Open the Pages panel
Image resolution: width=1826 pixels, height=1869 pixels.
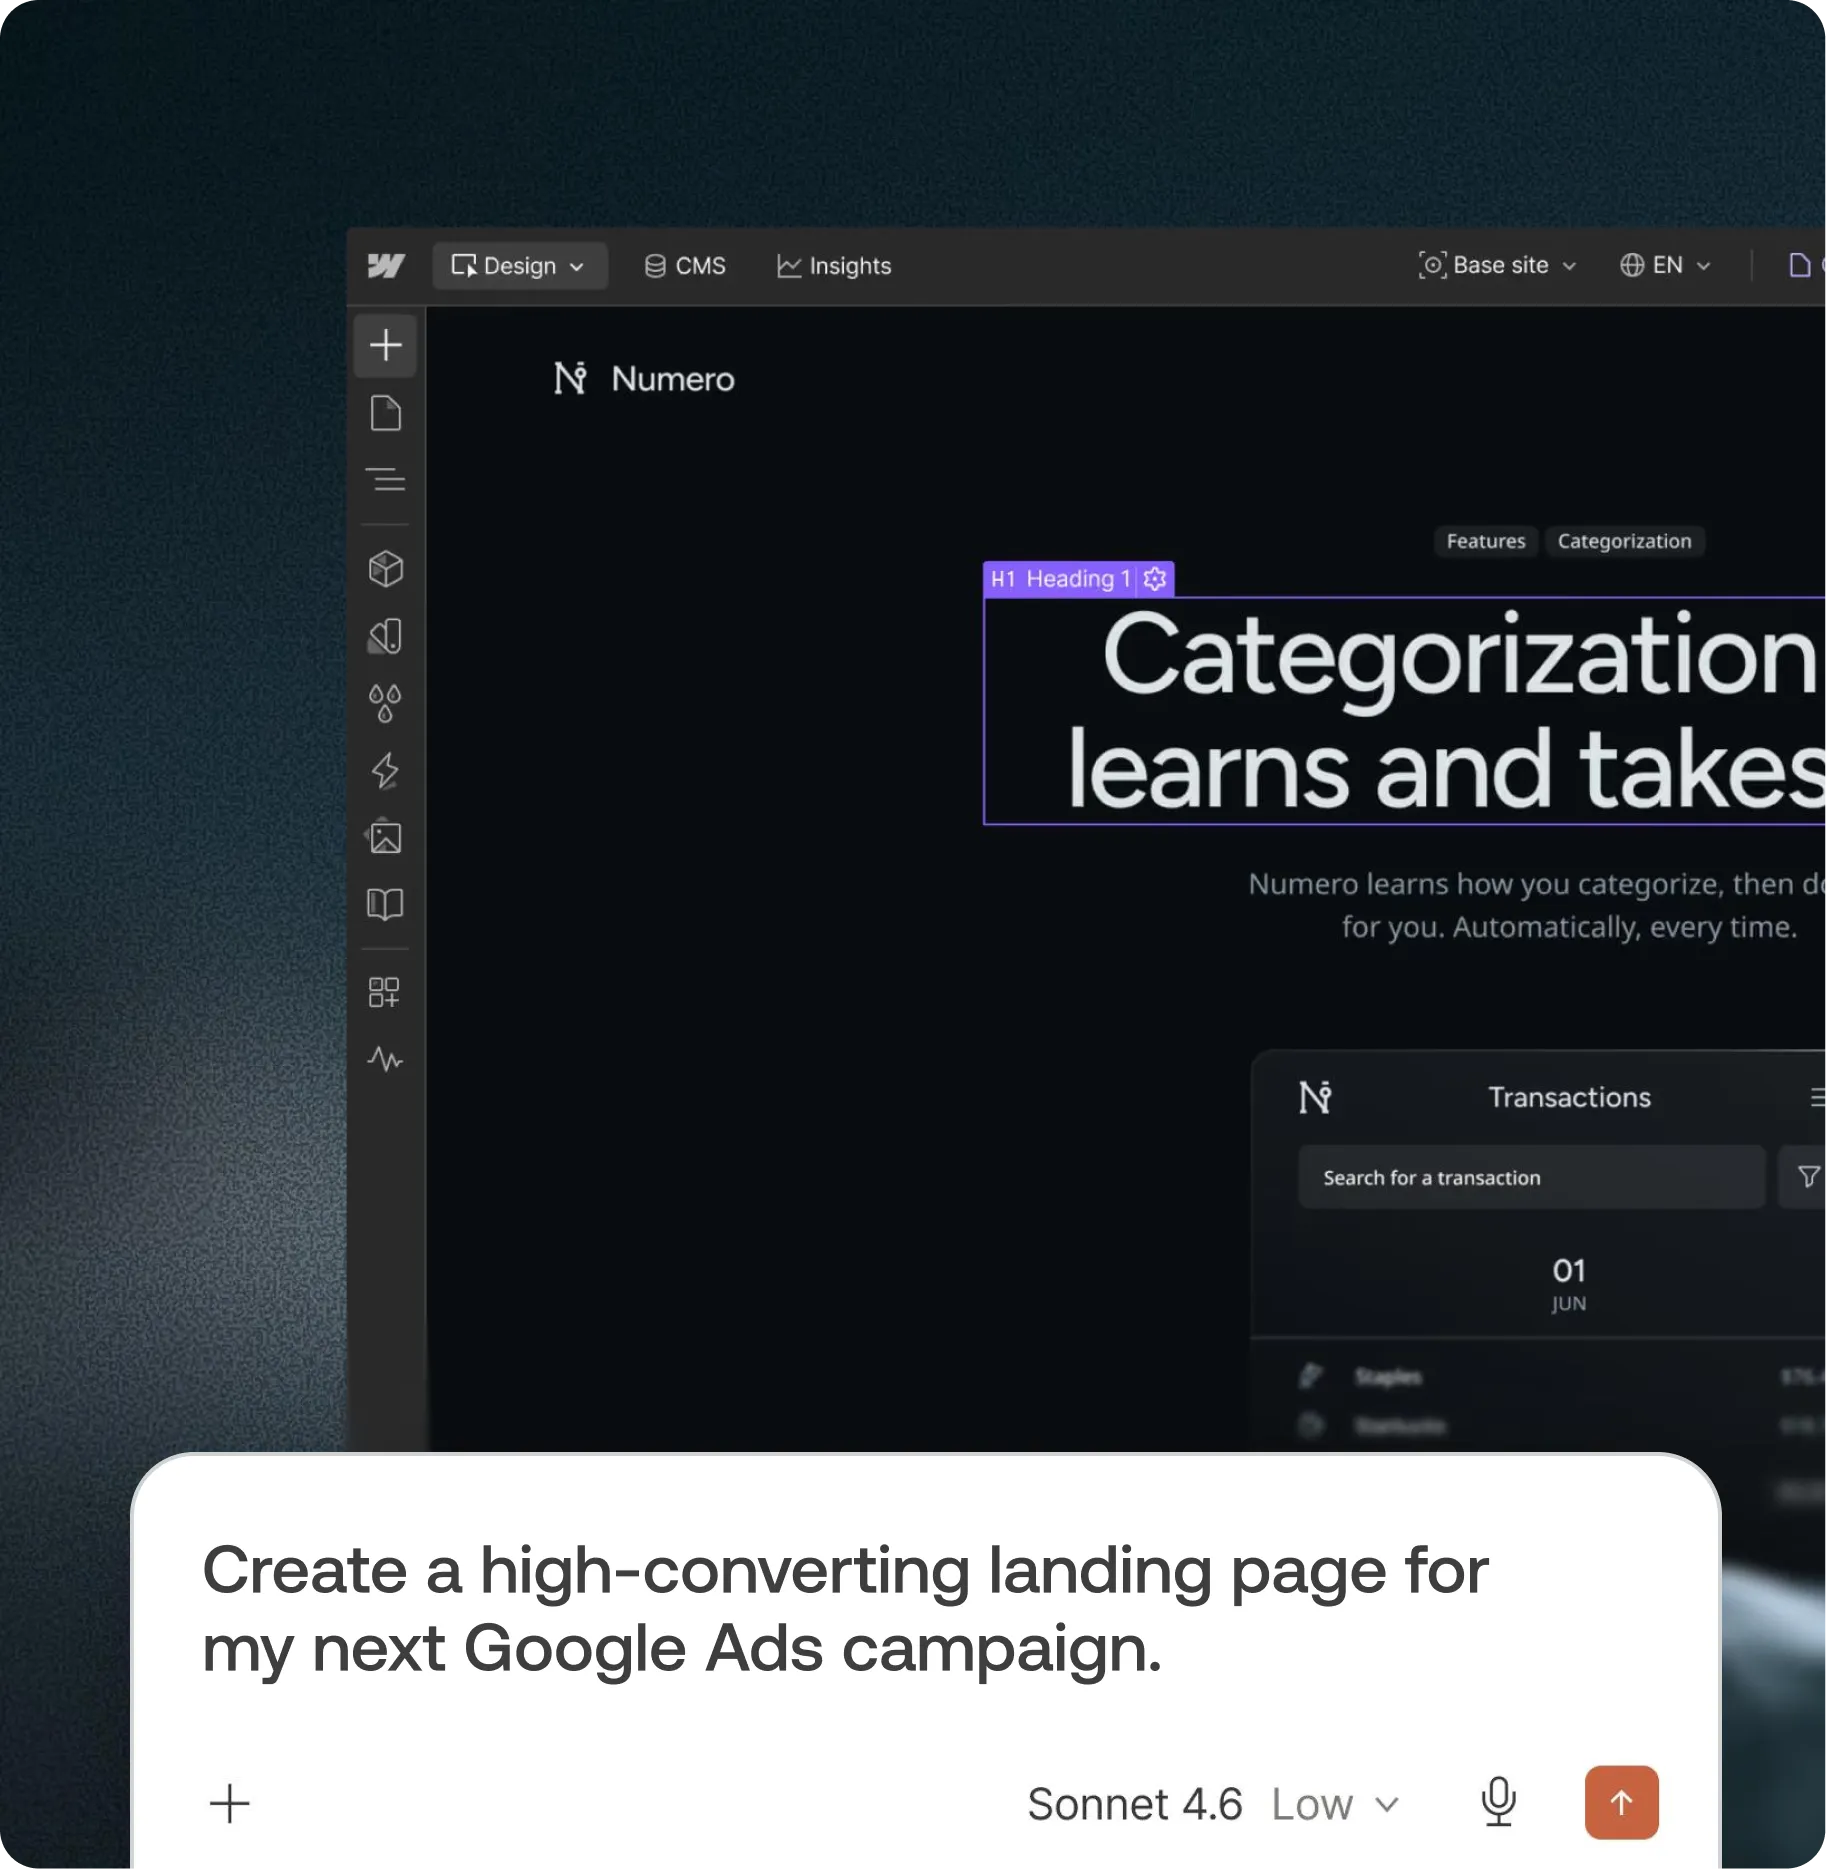pos(385,413)
